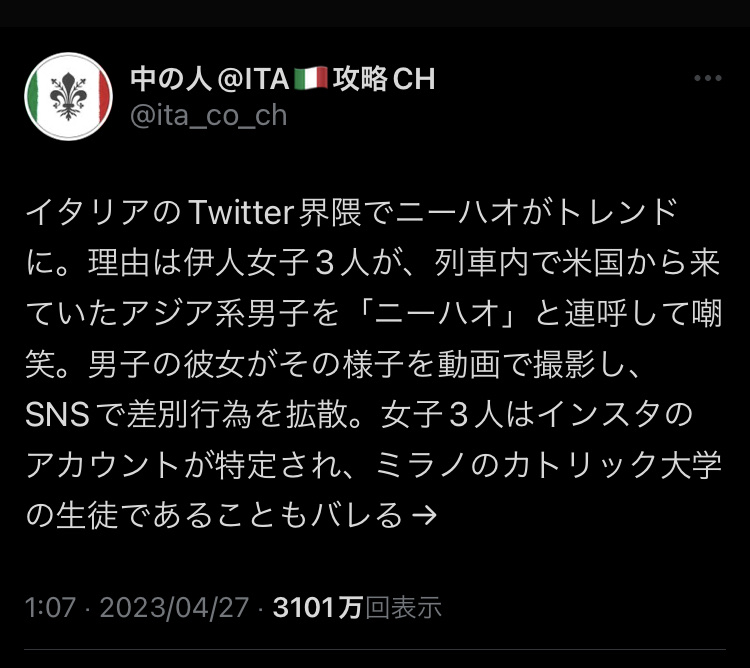The height and width of the screenshot is (668, 750).
Task: Click the phrase ミラノのカトリック大学
Action: [x=549, y=465]
